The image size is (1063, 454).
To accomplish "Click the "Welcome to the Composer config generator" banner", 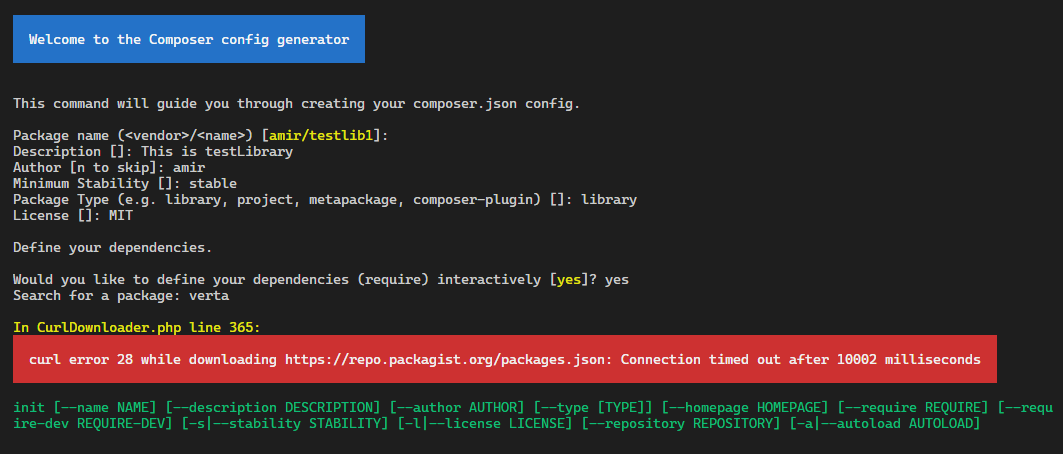I will (x=188, y=39).
